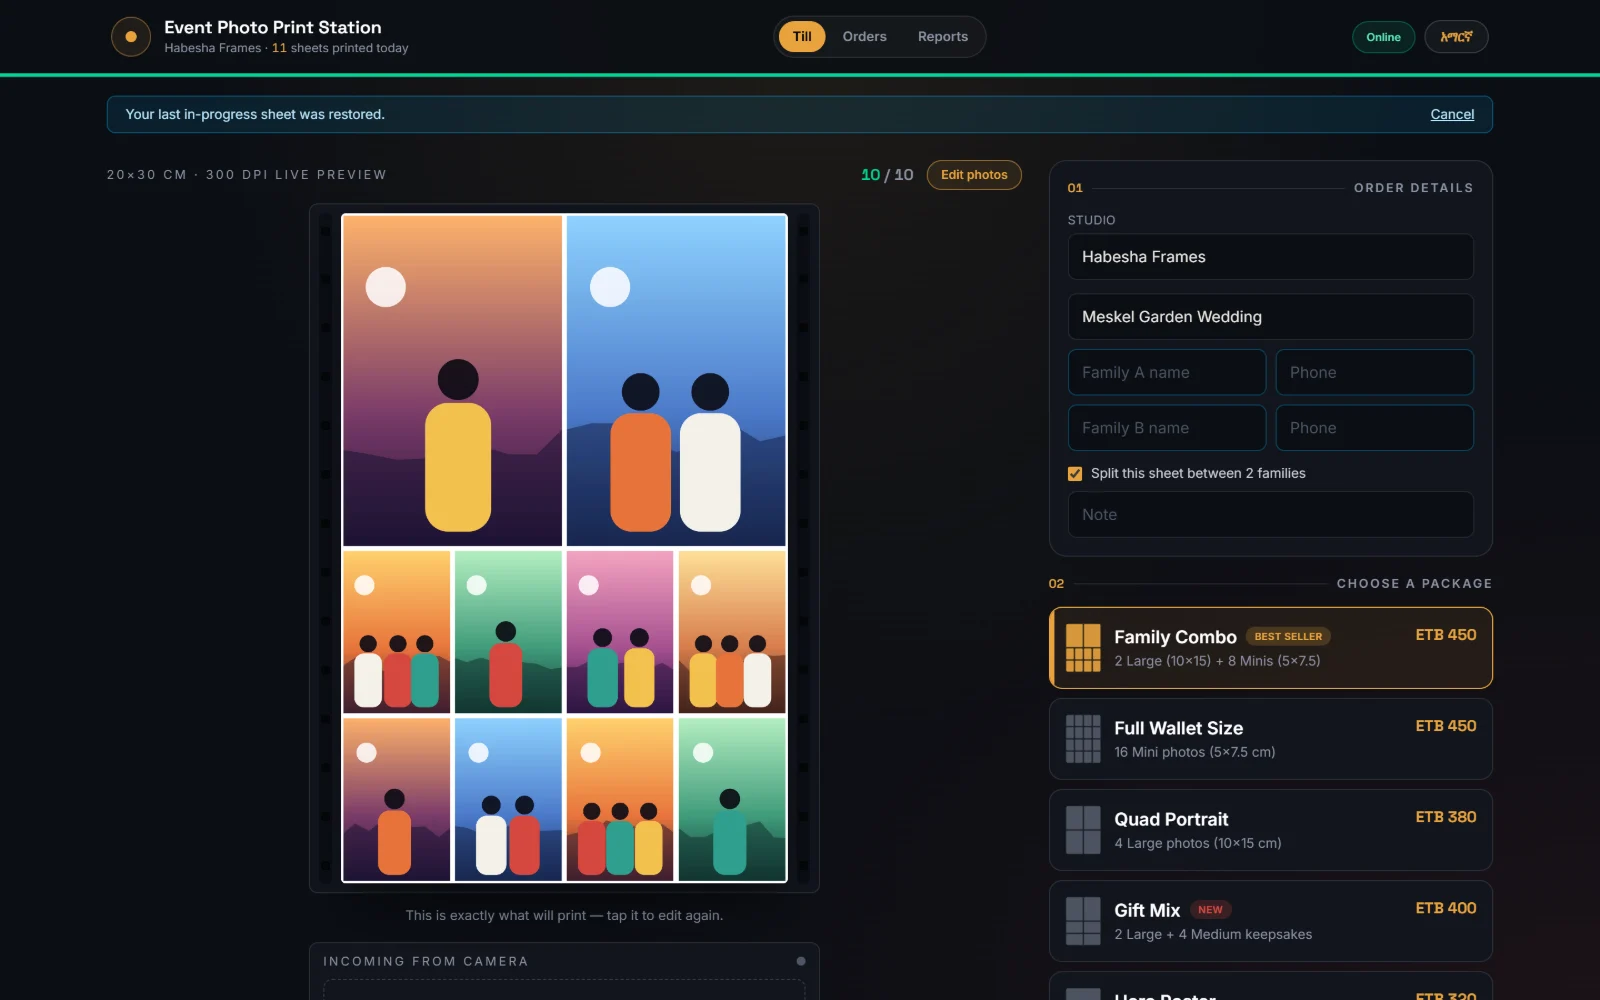Select the Gift Mix layout icon
Viewport: 1600px width, 1000px height.
(x=1083, y=921)
